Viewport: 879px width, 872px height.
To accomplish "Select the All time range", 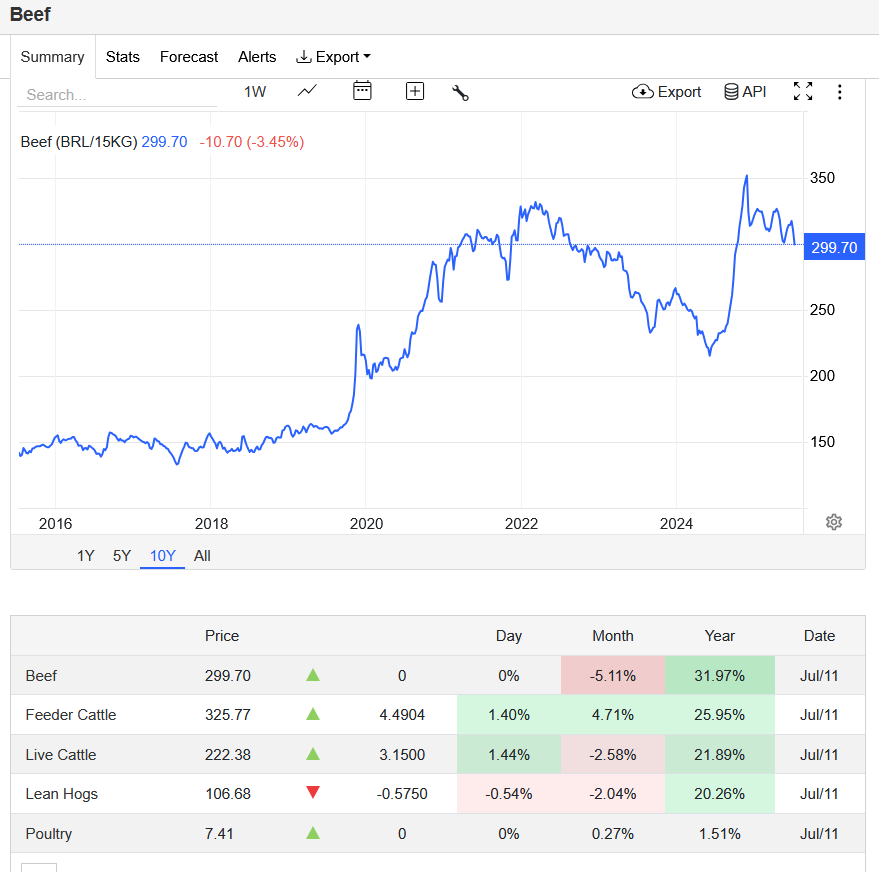I will 202,556.
